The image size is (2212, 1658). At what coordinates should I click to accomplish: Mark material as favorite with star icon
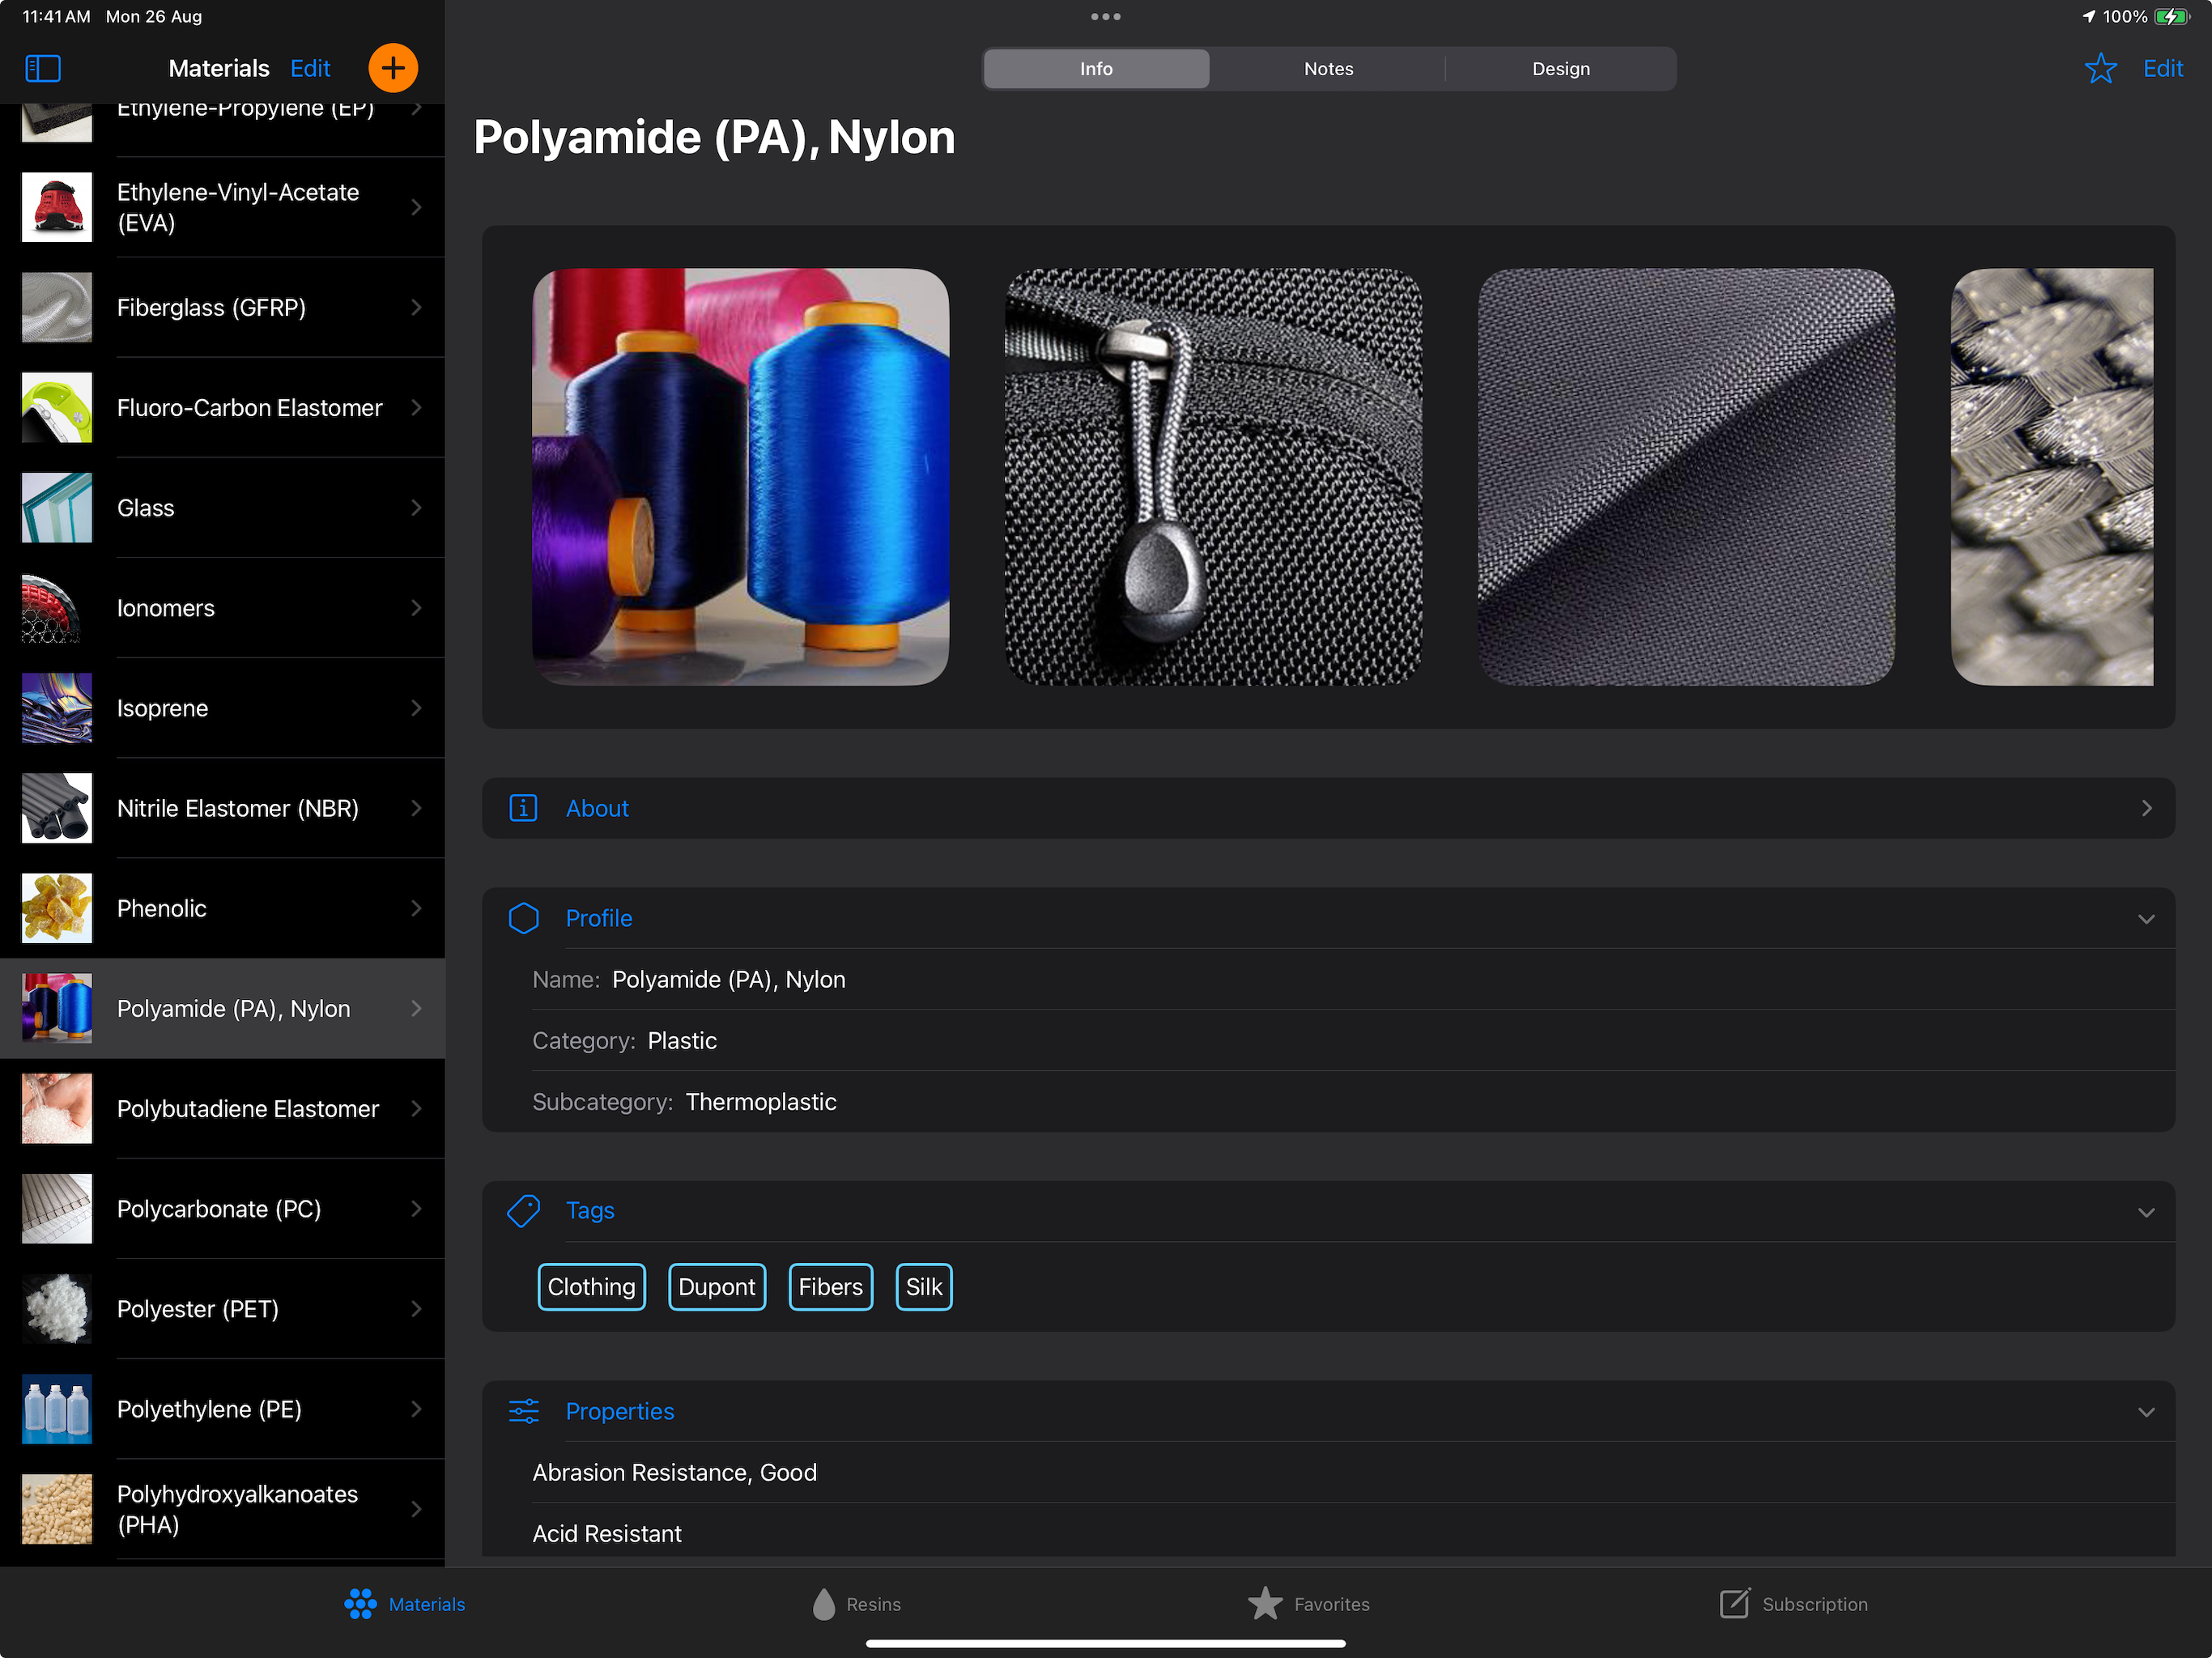click(x=2100, y=68)
